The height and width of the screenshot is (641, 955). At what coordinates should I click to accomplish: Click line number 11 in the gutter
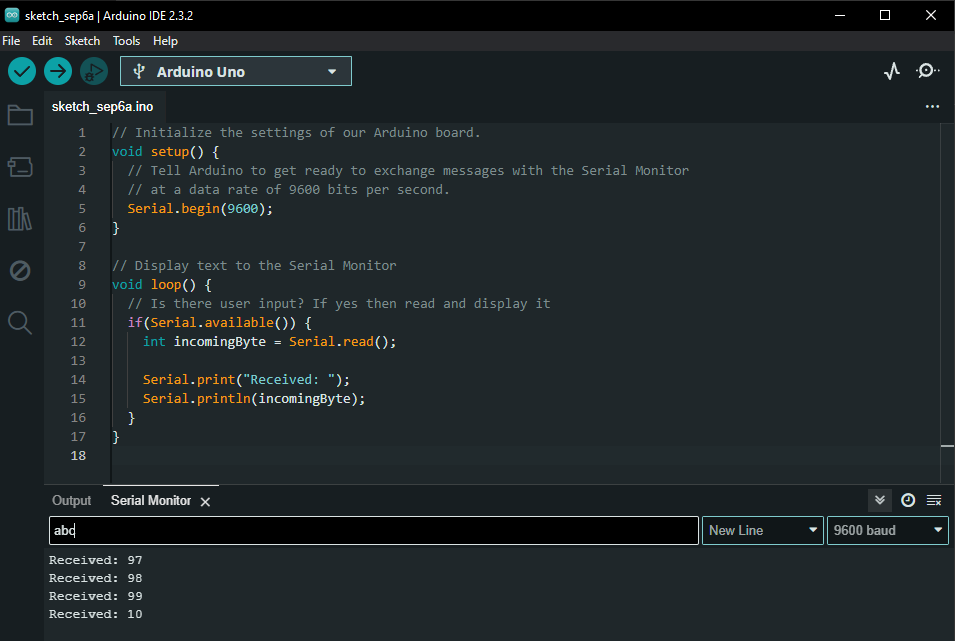[x=78, y=322]
